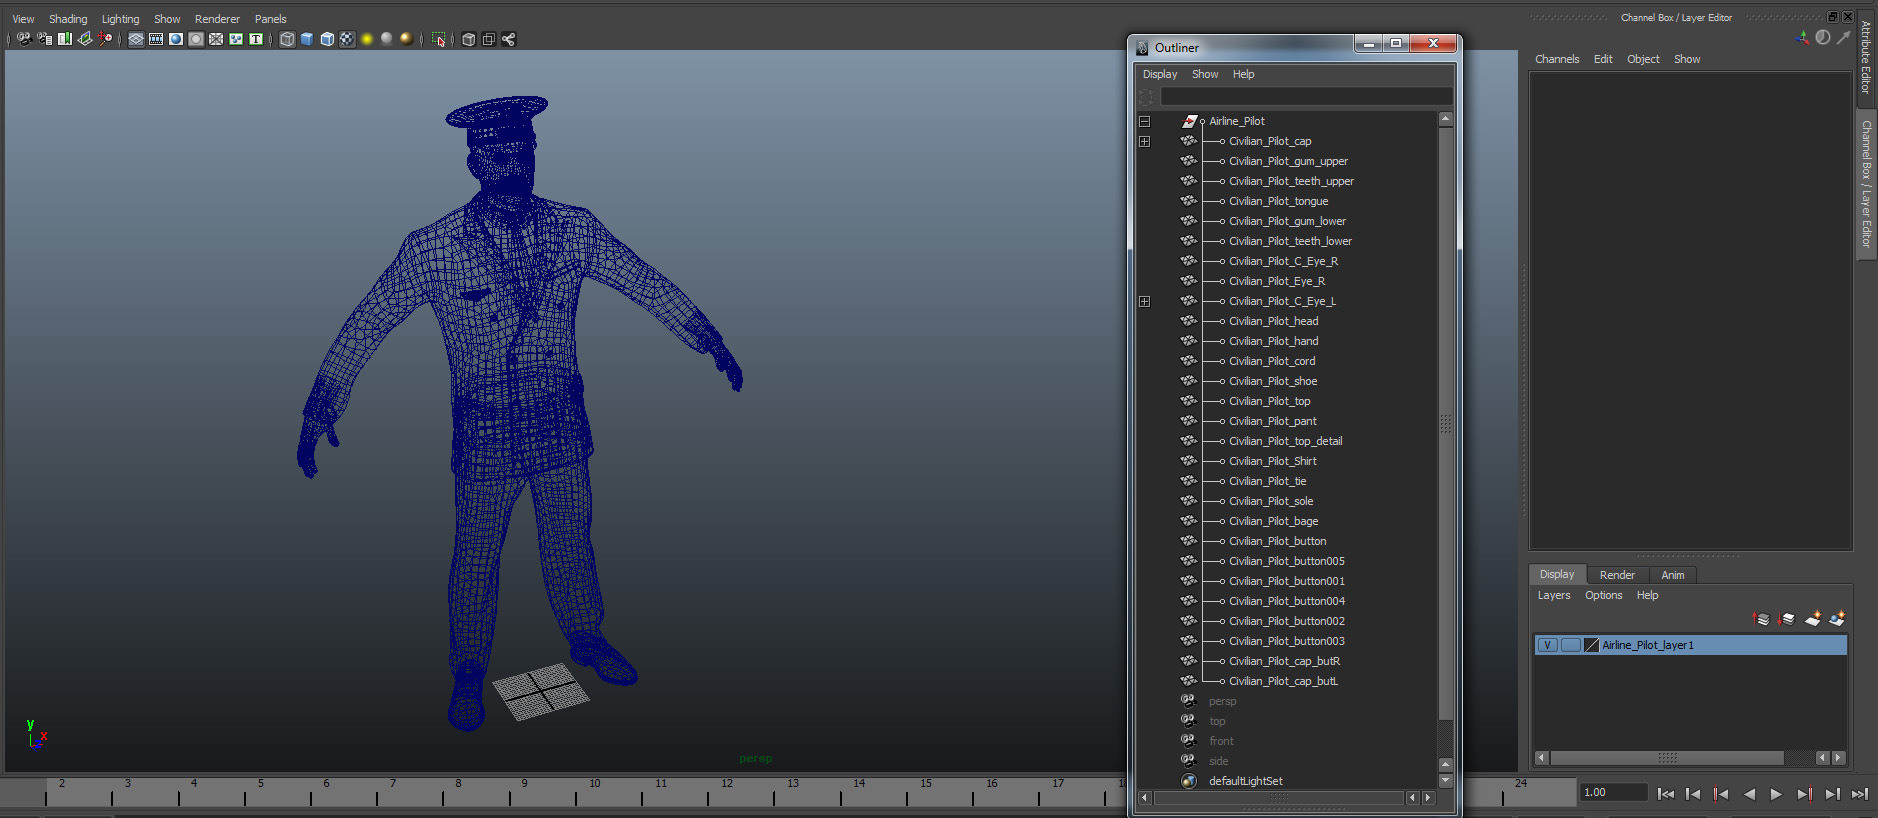Toggle visibility V box of Airline_Pilot_layer1
1878x818 pixels.
1547,645
